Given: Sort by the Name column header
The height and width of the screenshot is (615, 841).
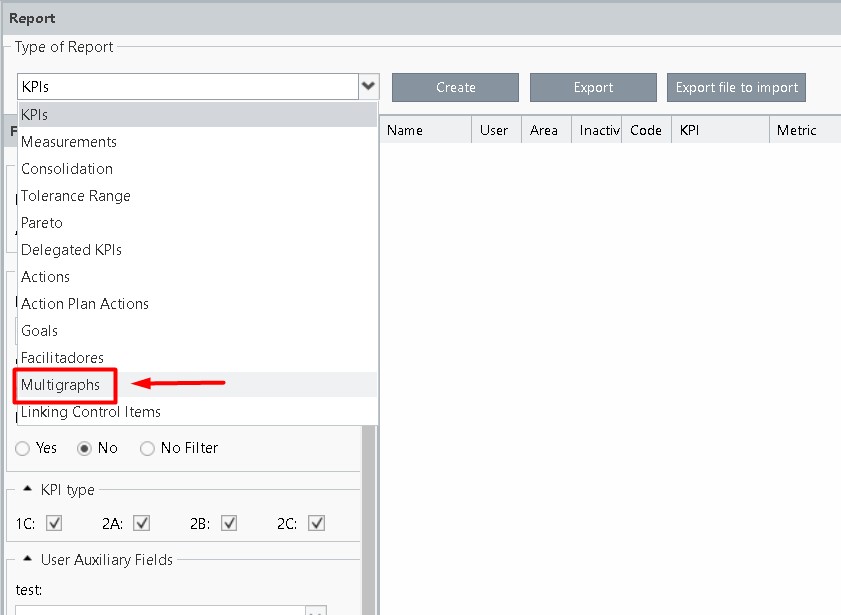Looking at the screenshot, I should (x=405, y=130).
